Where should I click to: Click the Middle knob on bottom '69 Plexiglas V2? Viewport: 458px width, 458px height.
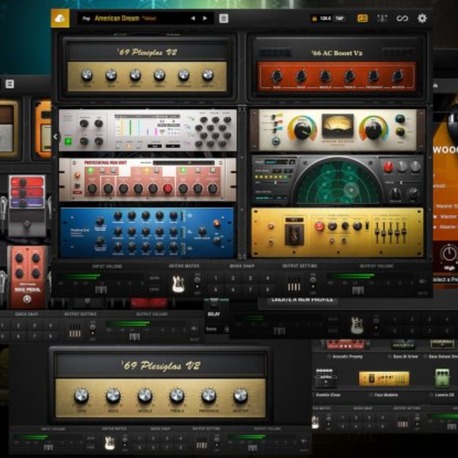pos(145,396)
